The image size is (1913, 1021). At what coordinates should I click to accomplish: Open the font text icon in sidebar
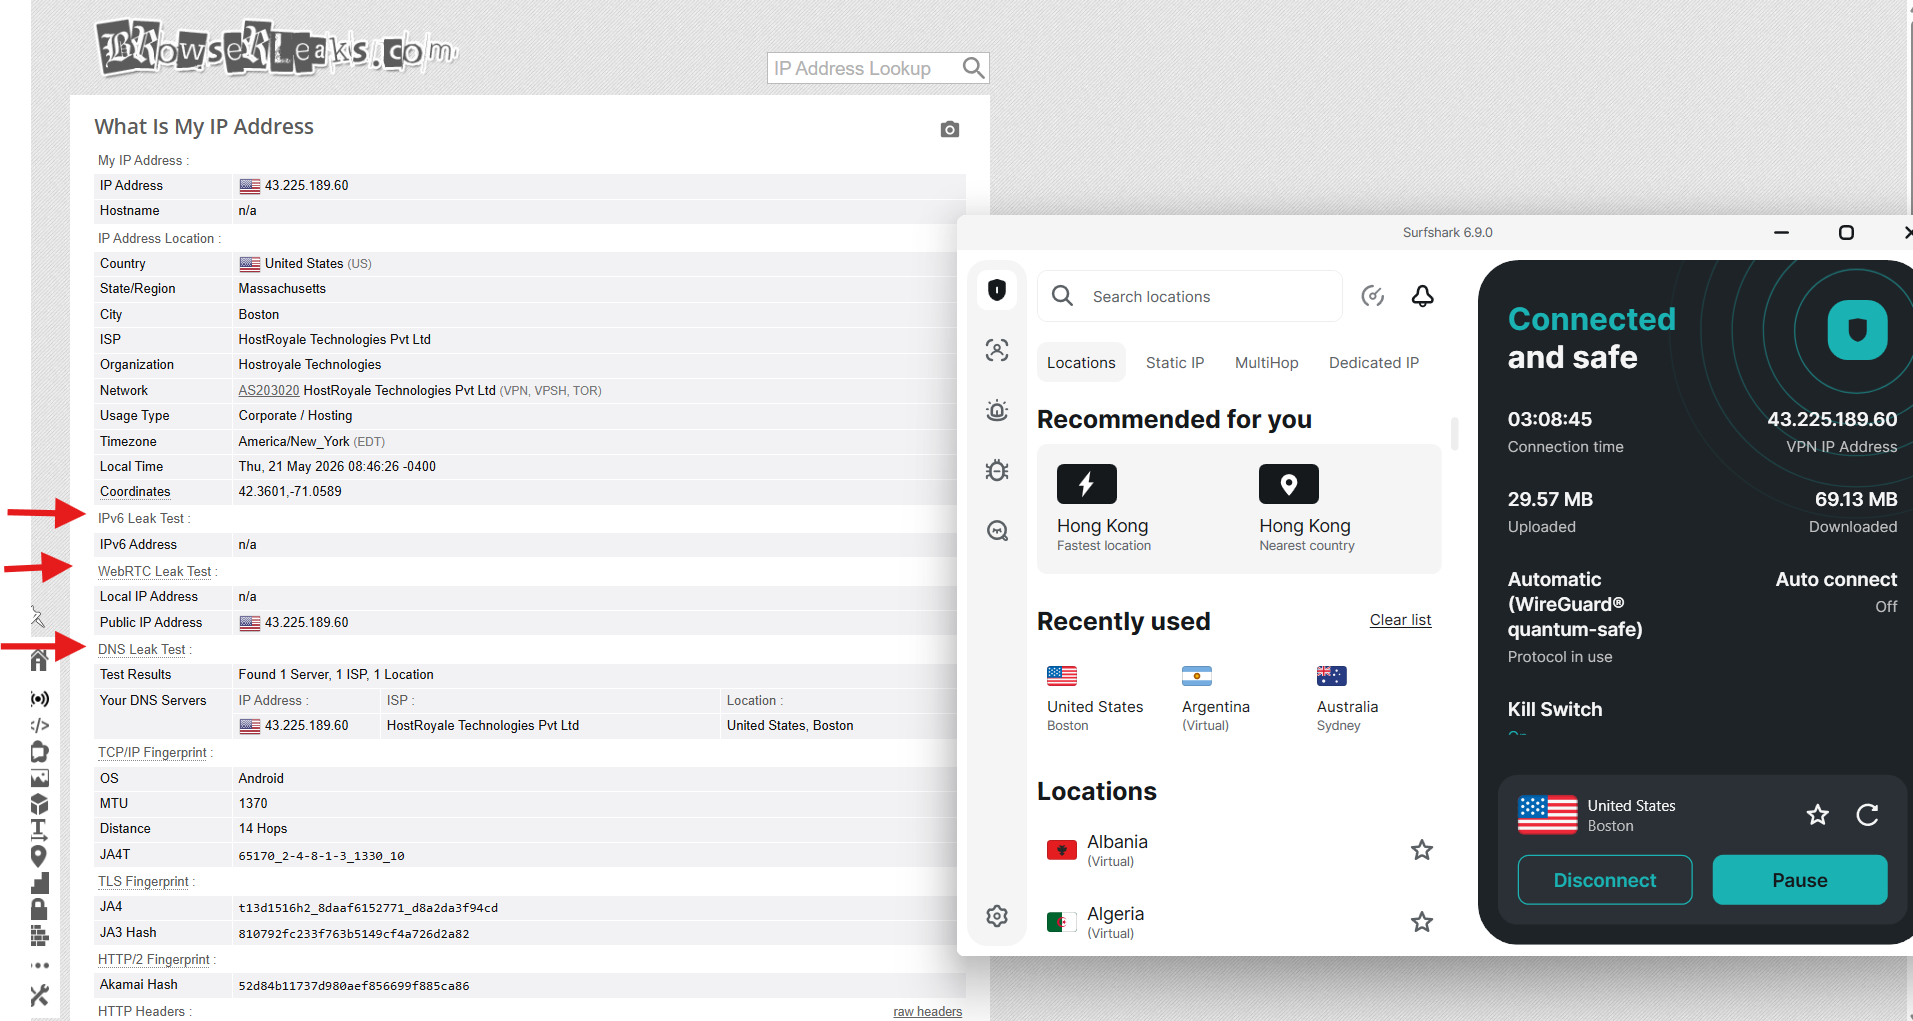pyautogui.click(x=39, y=829)
